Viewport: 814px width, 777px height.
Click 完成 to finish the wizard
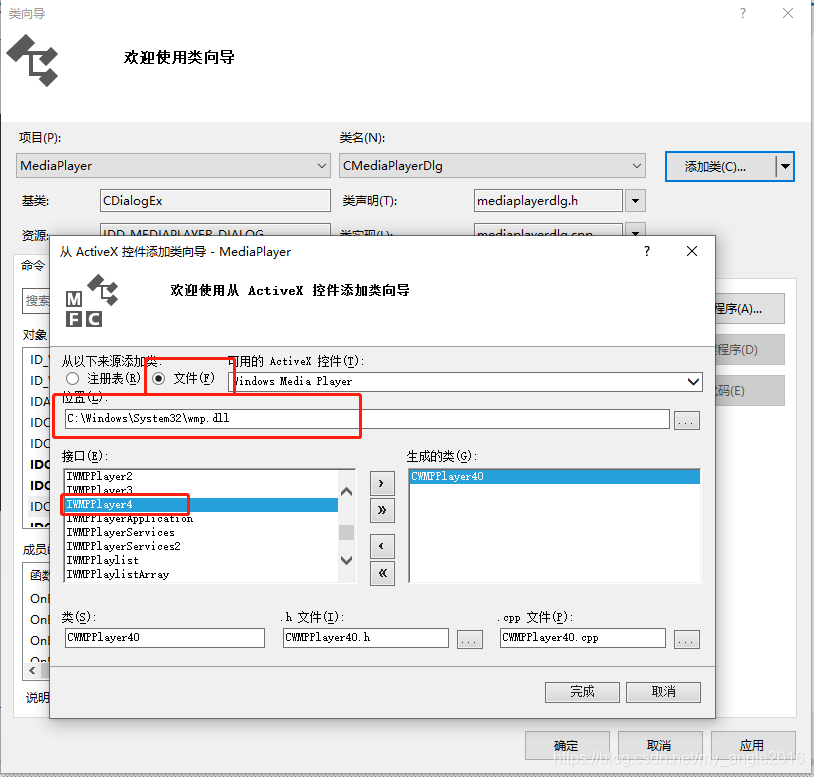pyautogui.click(x=582, y=692)
